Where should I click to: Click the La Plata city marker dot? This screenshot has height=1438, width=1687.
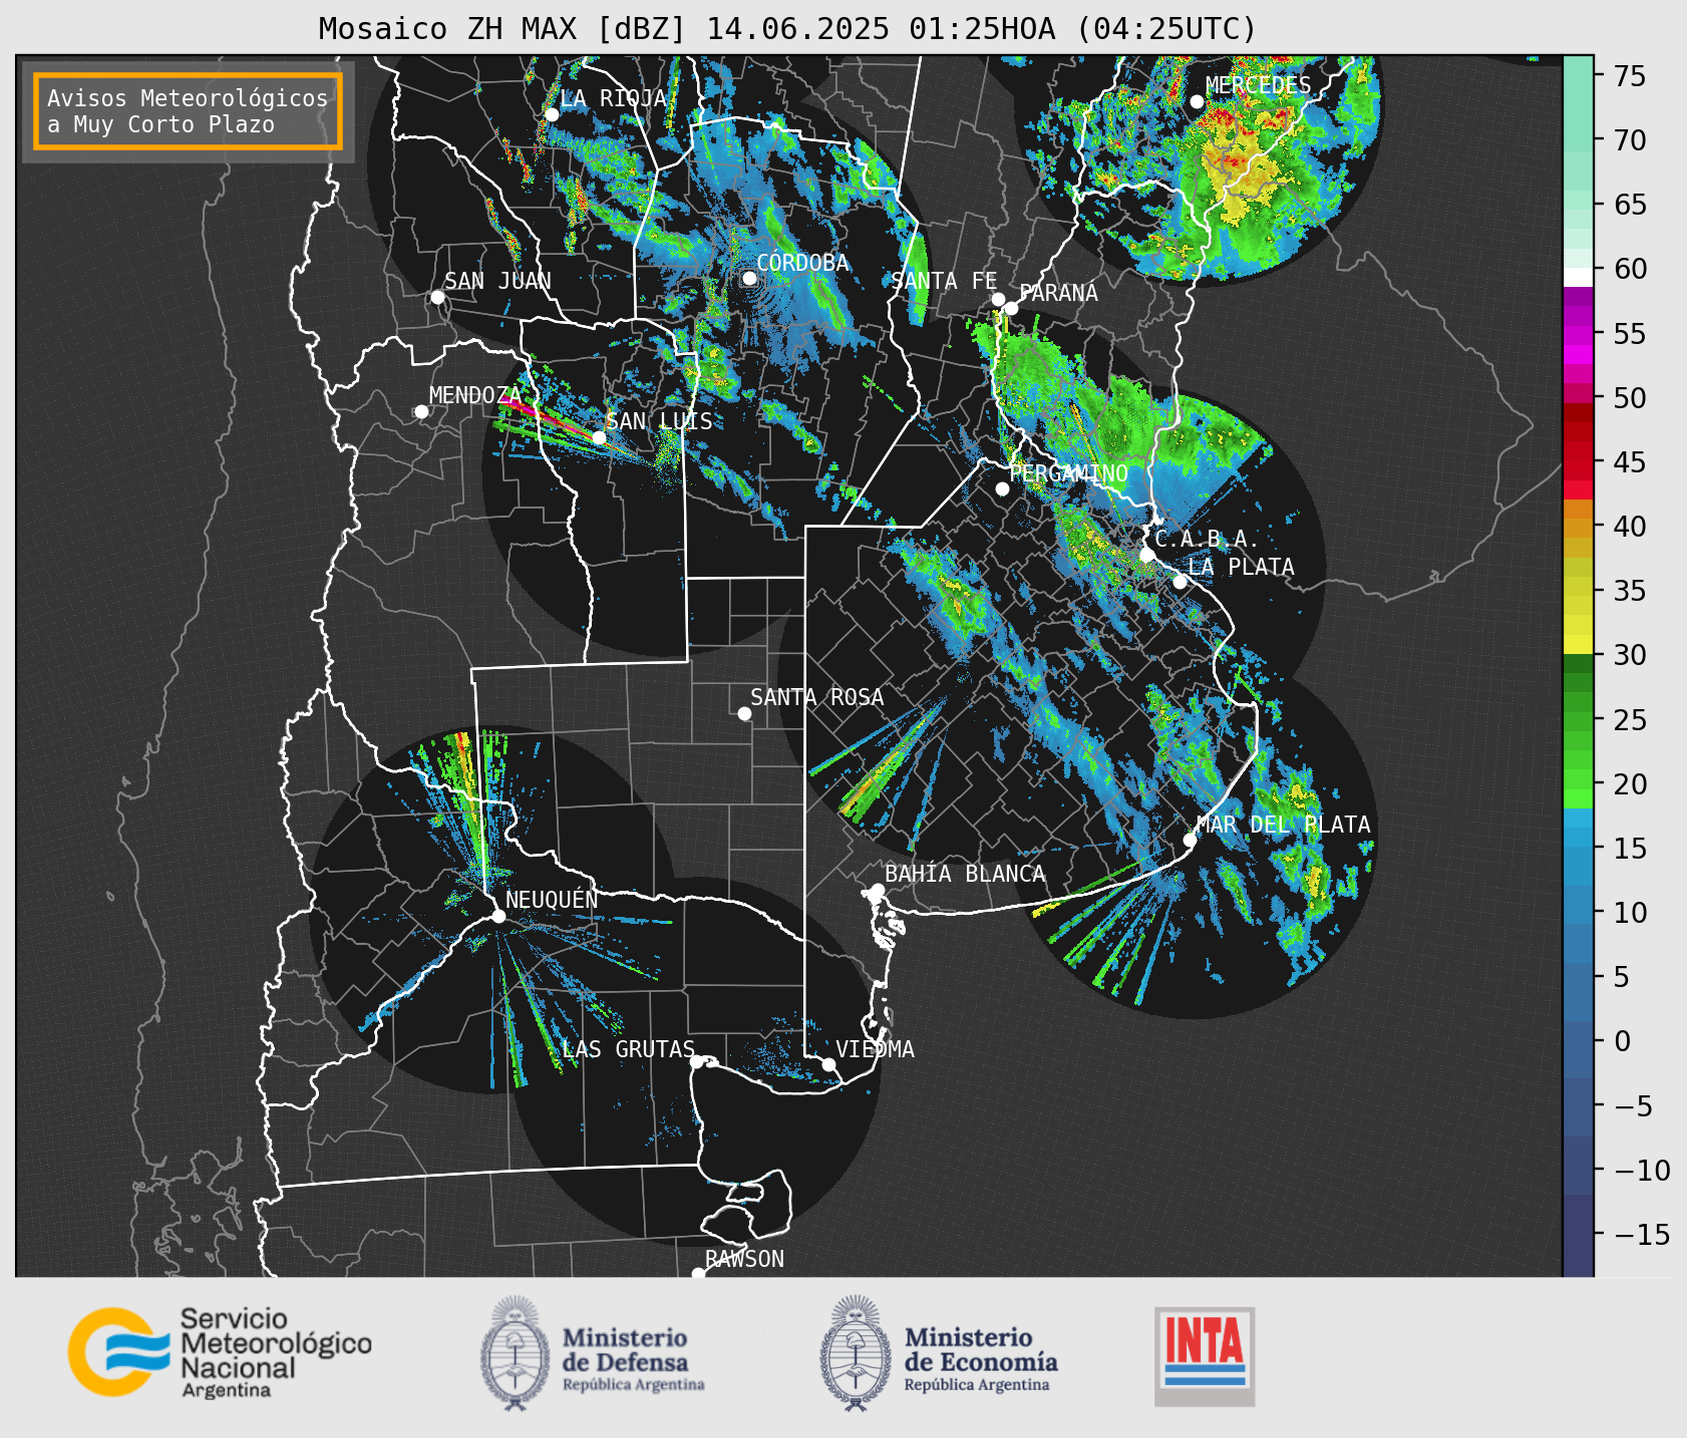pyautogui.click(x=1180, y=582)
